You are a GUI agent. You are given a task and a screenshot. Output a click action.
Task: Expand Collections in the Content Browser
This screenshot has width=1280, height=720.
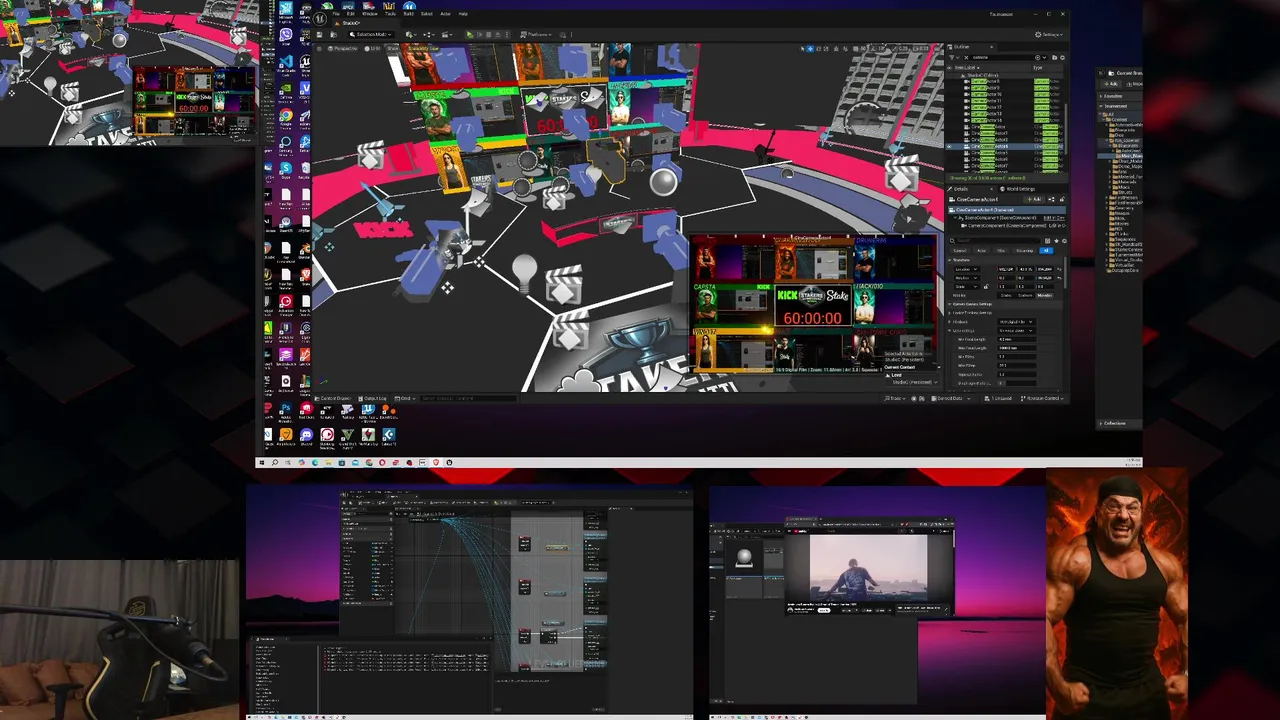pyautogui.click(x=1101, y=423)
